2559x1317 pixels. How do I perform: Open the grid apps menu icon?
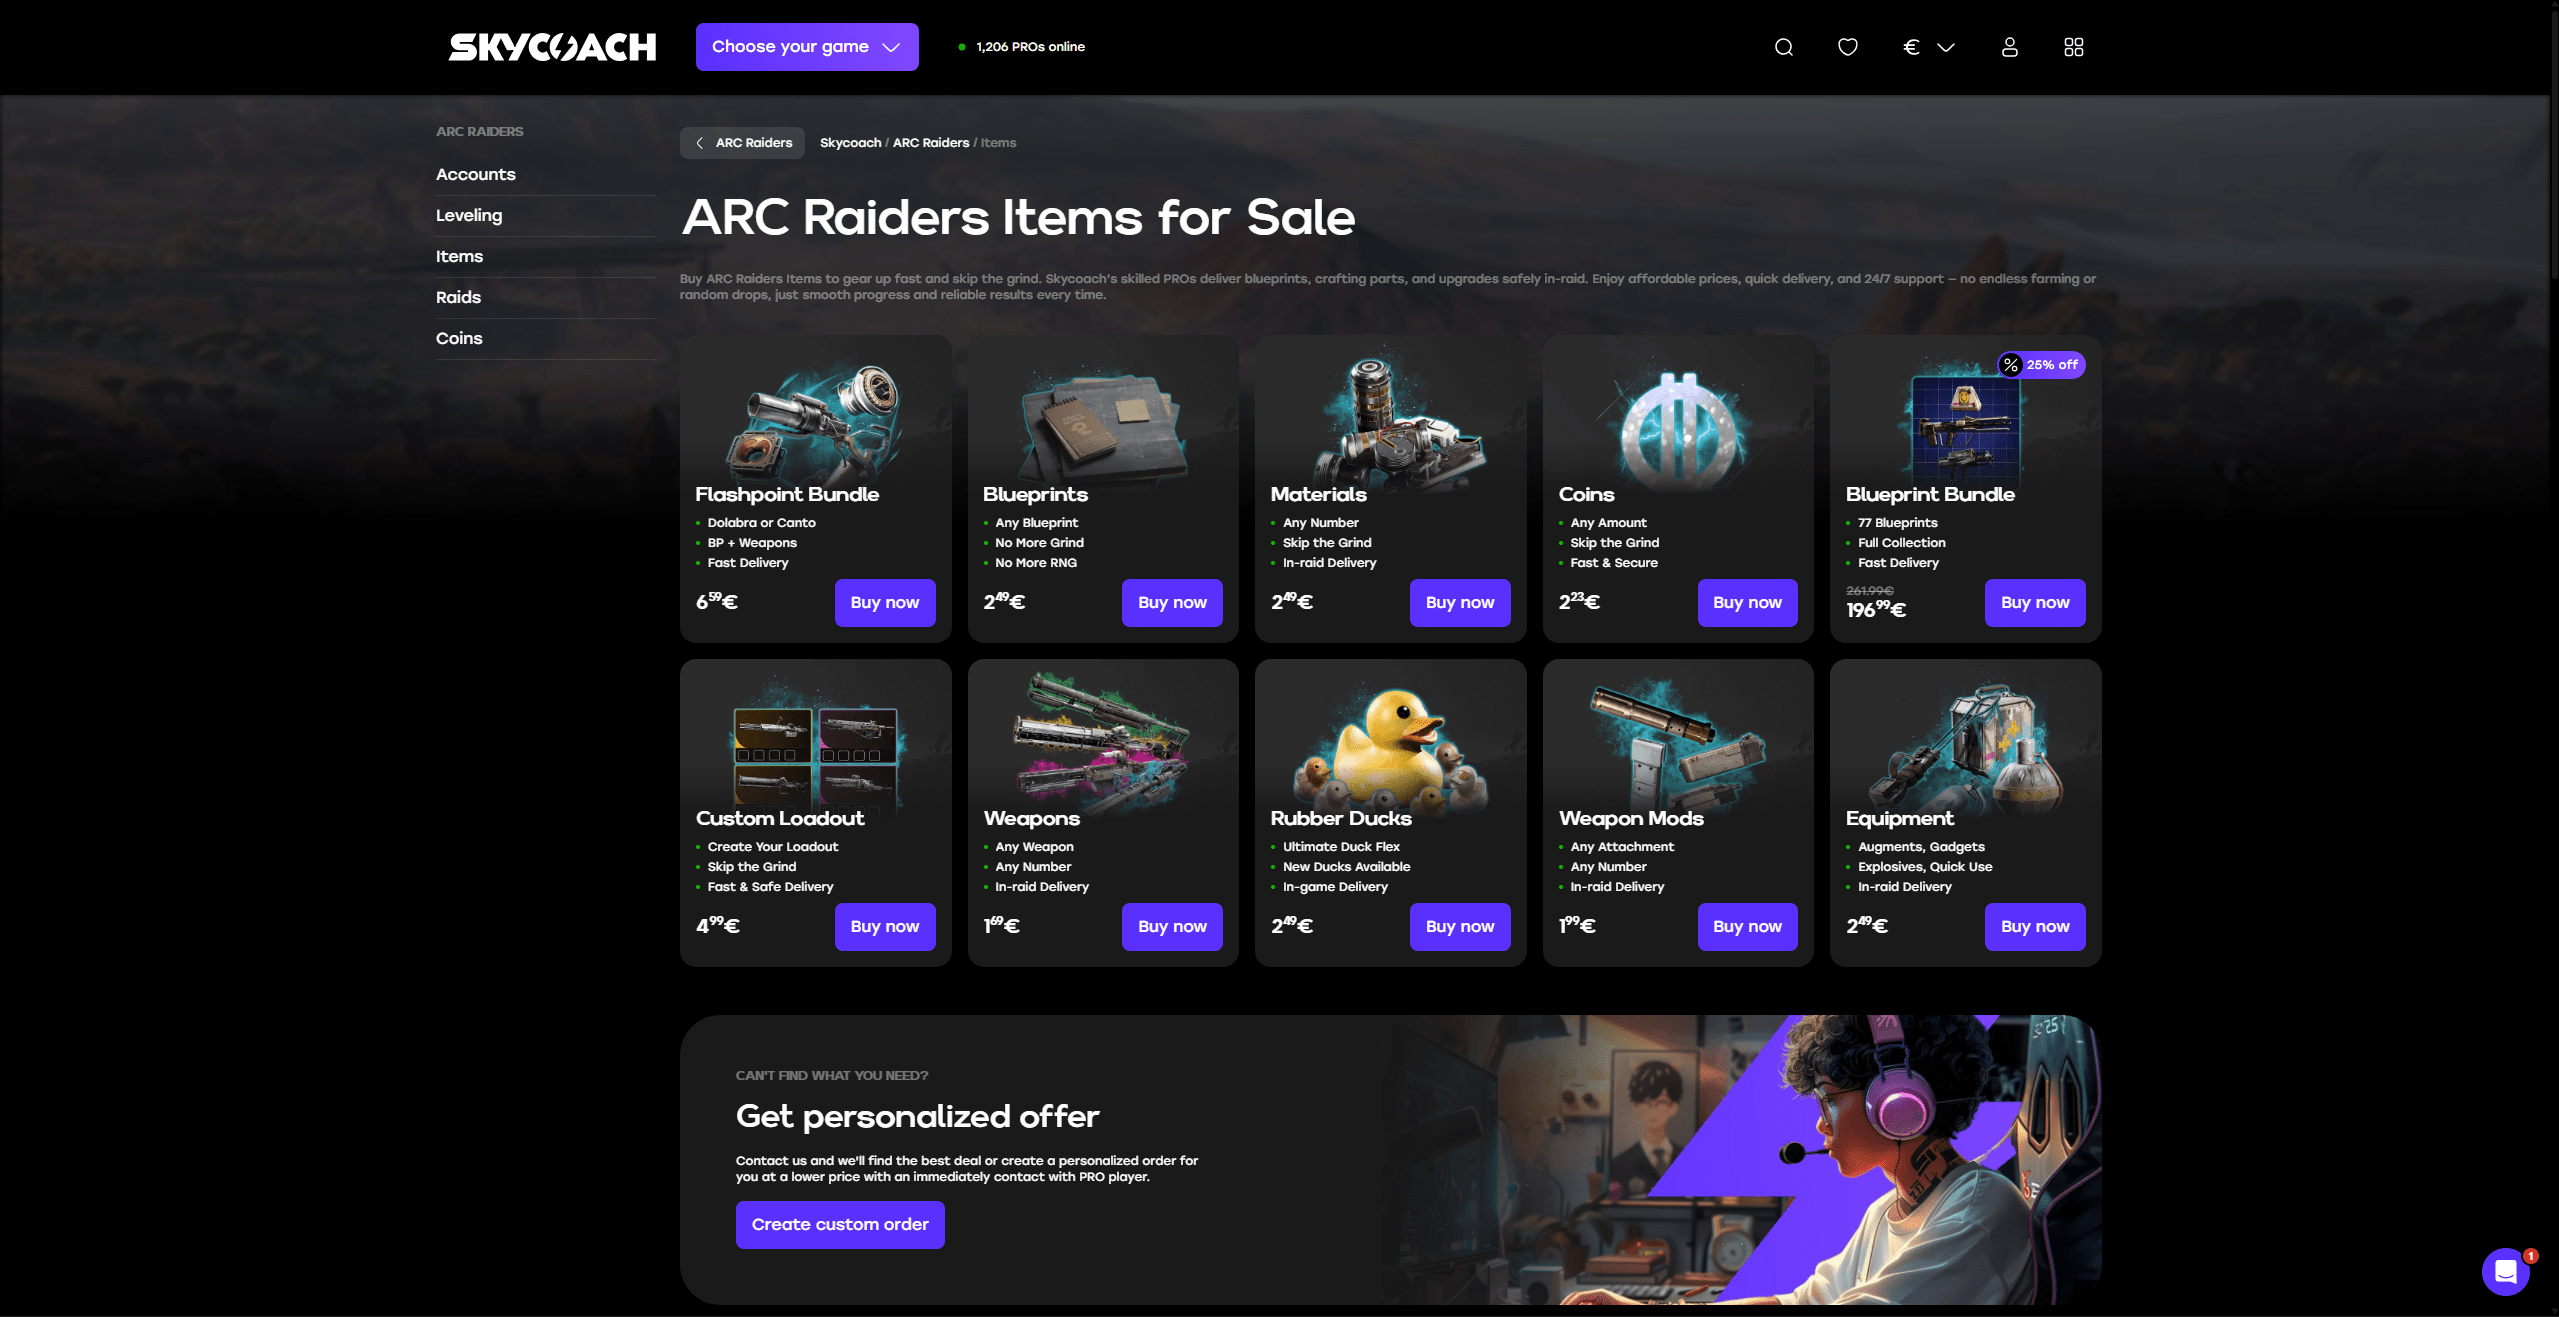tap(2073, 47)
